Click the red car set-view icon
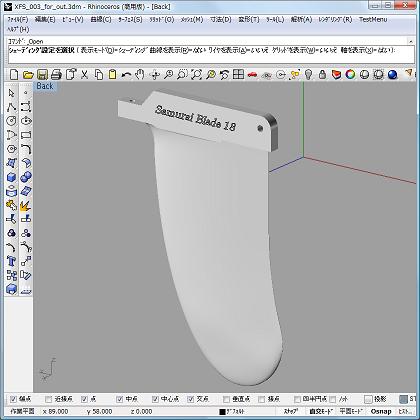Image resolution: width=420 pixels, height=420 pixels. click(253, 75)
